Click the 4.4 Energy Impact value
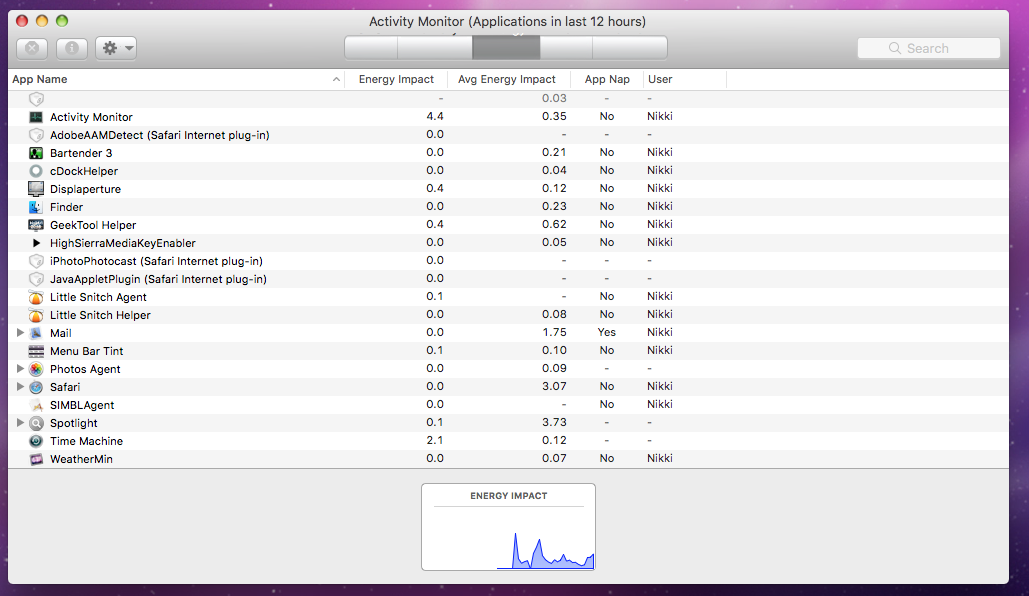Screen dimensions: 1029x596 tap(434, 116)
